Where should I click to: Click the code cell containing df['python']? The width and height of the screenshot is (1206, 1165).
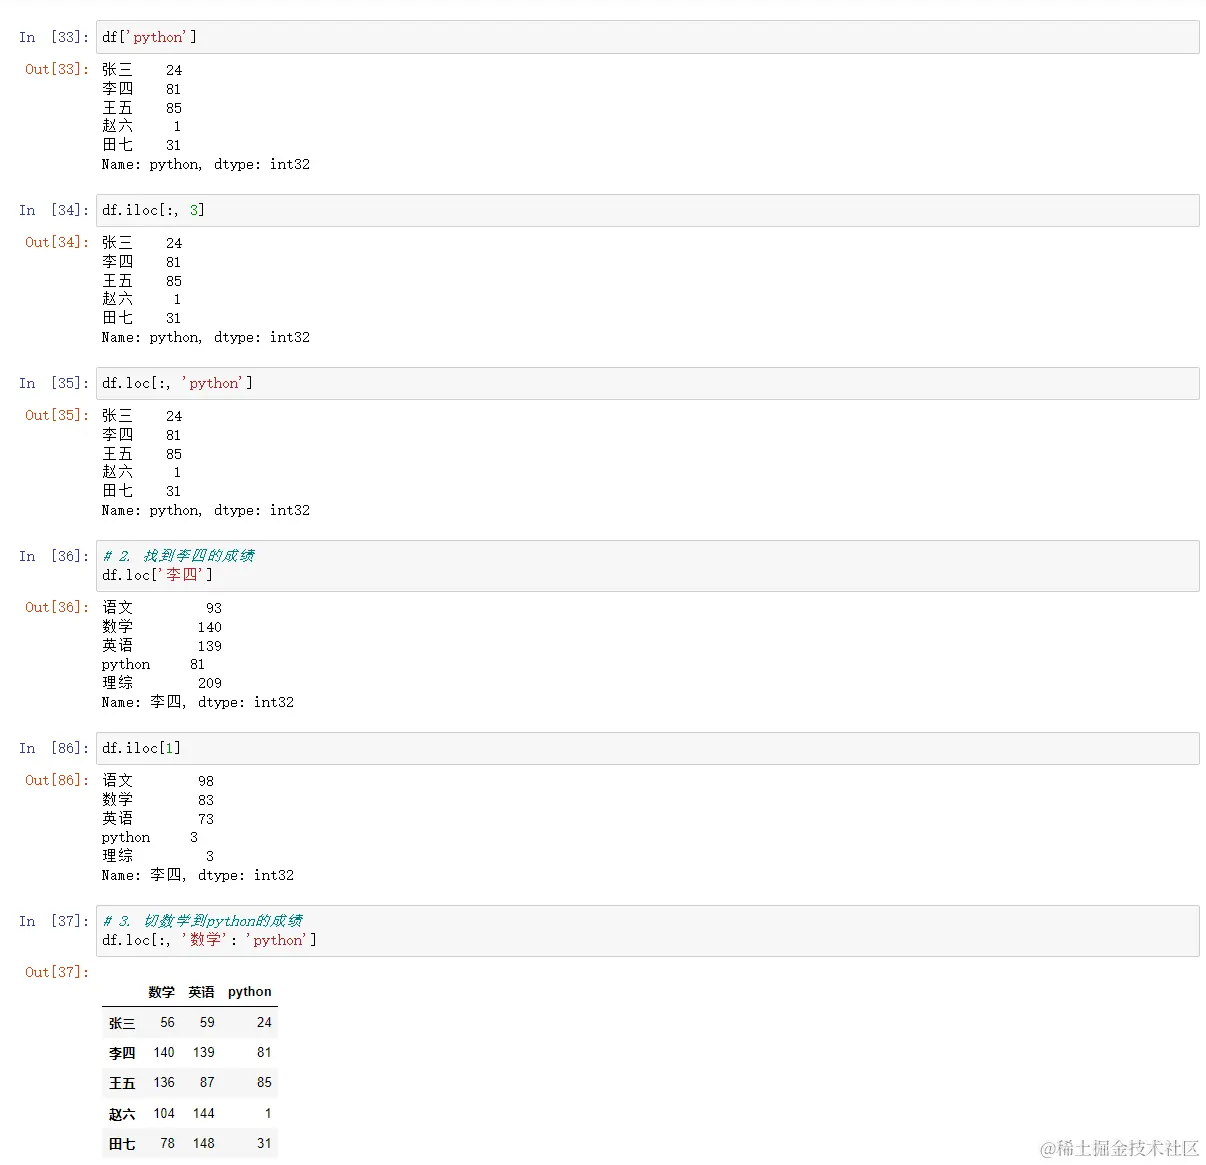tap(648, 37)
